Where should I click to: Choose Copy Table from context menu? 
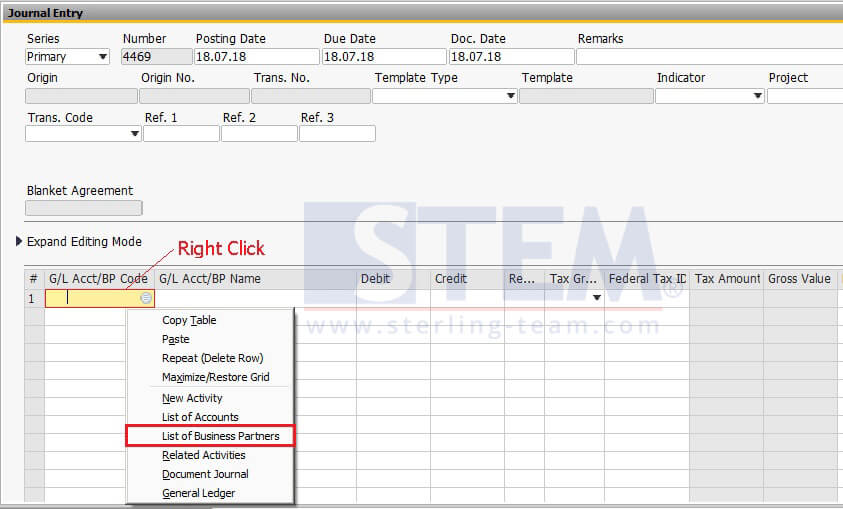[189, 320]
